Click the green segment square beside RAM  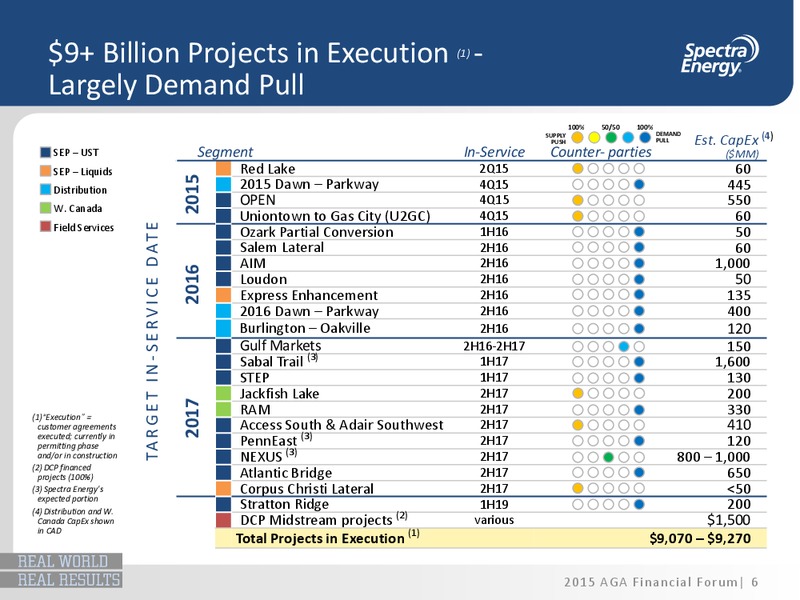[223, 409]
